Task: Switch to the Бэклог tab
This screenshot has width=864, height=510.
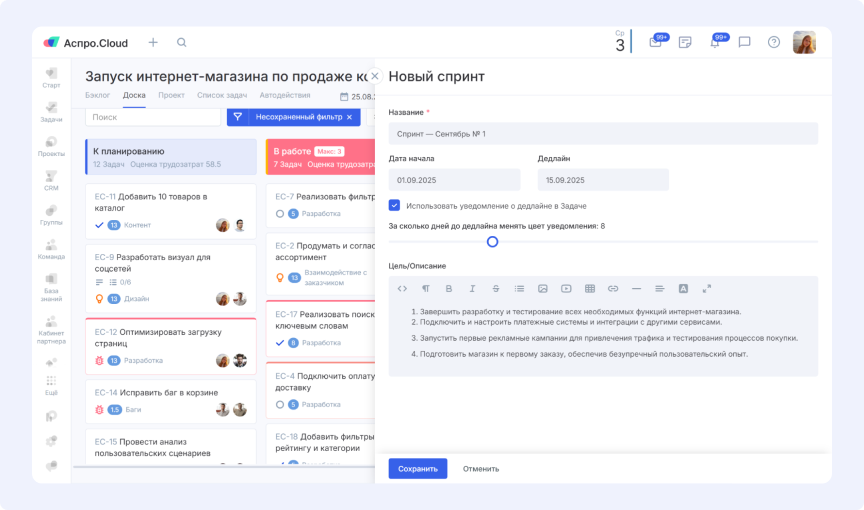Action: [97, 96]
